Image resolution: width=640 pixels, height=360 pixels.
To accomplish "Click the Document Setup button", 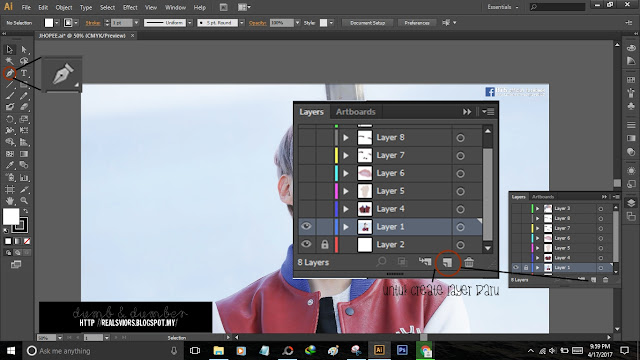I will pyautogui.click(x=368, y=23).
